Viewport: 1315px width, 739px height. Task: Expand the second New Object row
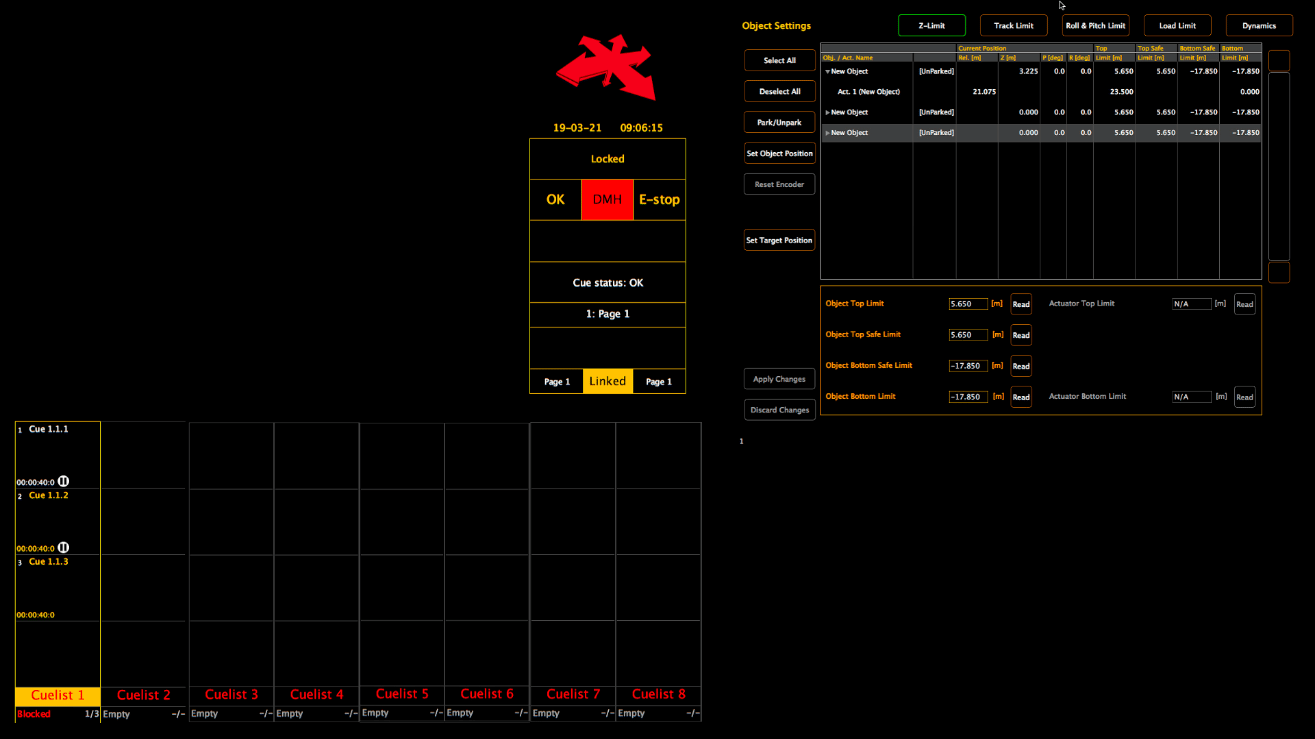point(827,112)
